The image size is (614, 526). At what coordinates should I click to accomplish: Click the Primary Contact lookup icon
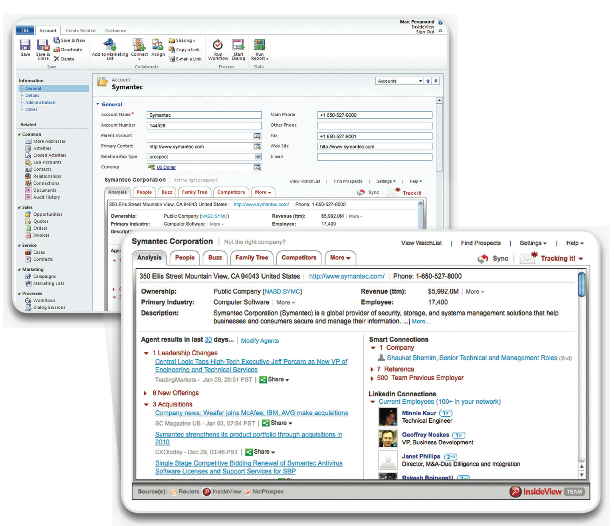click(x=257, y=146)
